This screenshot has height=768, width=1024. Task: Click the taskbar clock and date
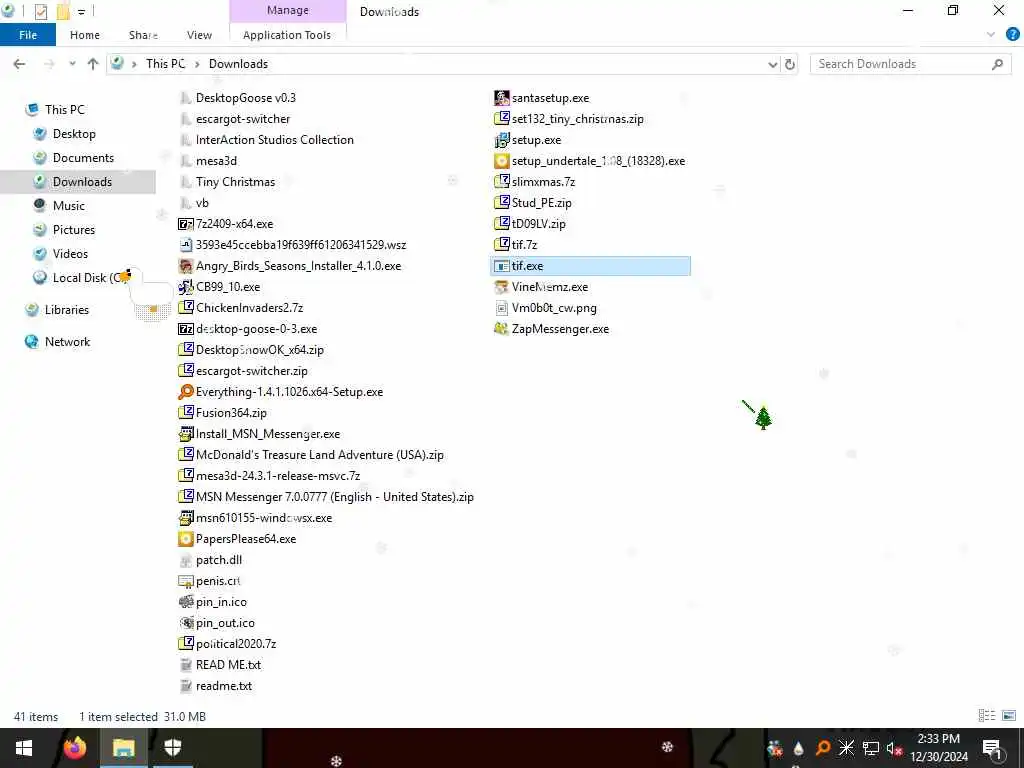(938, 748)
